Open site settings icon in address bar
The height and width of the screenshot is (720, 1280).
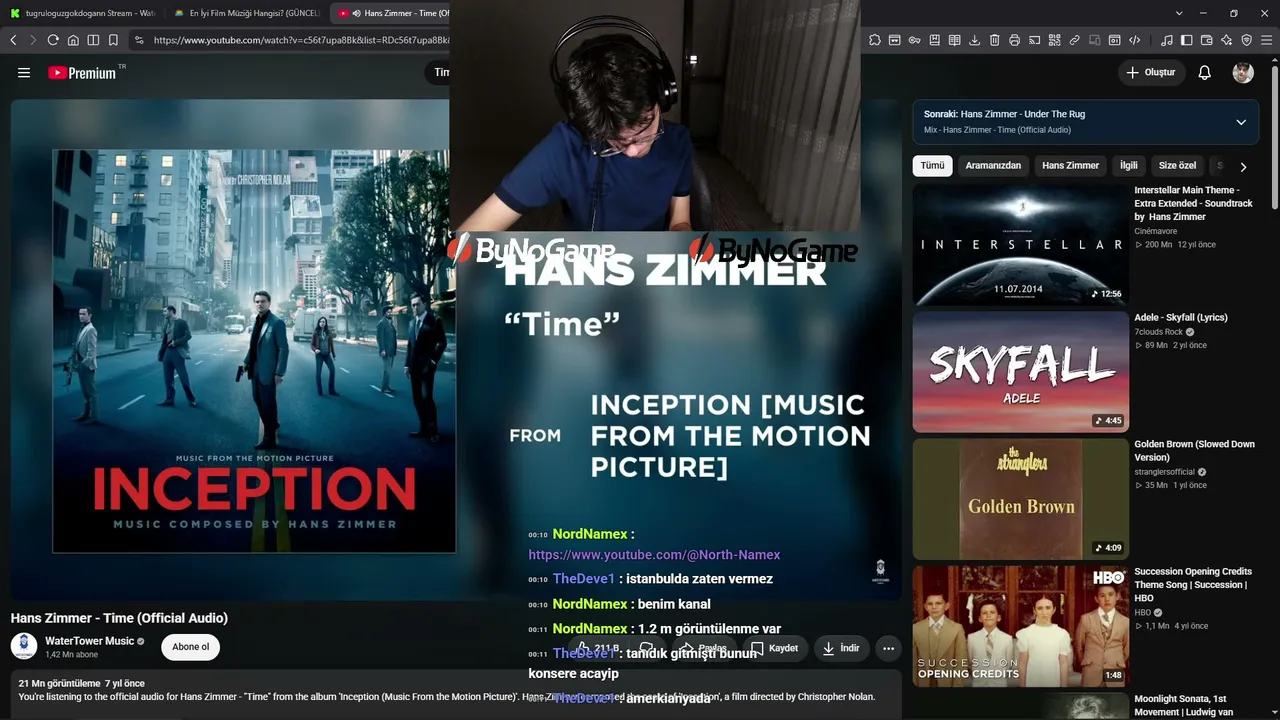[x=139, y=40]
